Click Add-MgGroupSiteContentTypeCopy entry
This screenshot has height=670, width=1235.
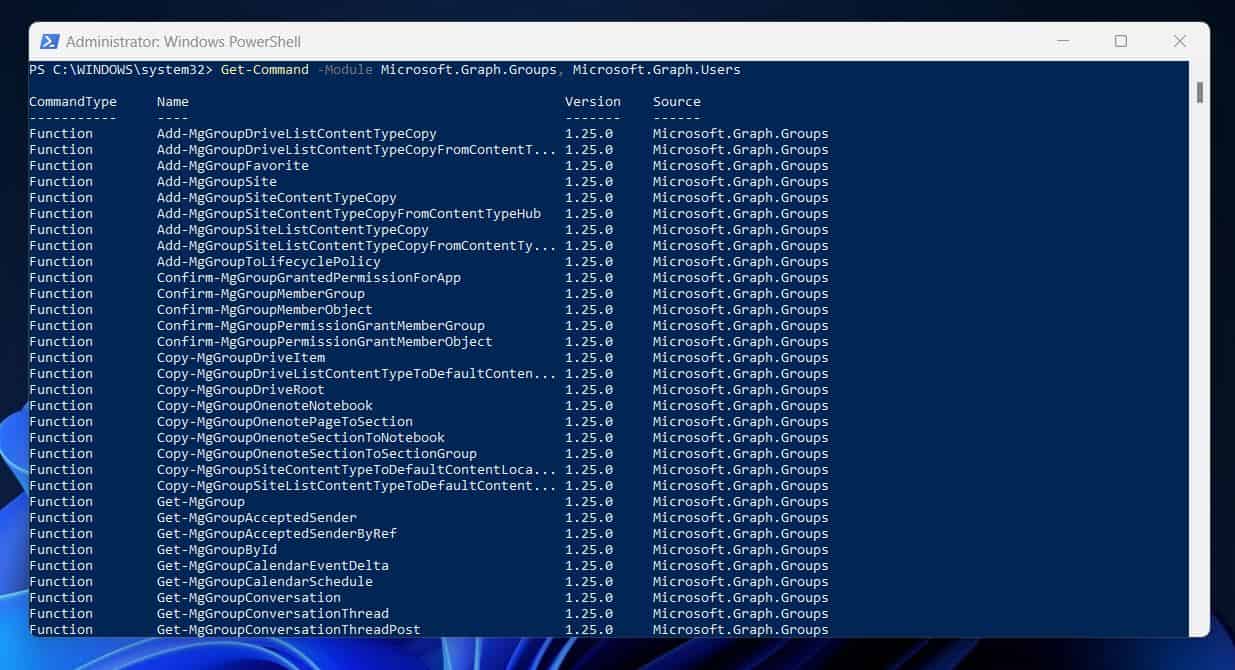[277, 198]
